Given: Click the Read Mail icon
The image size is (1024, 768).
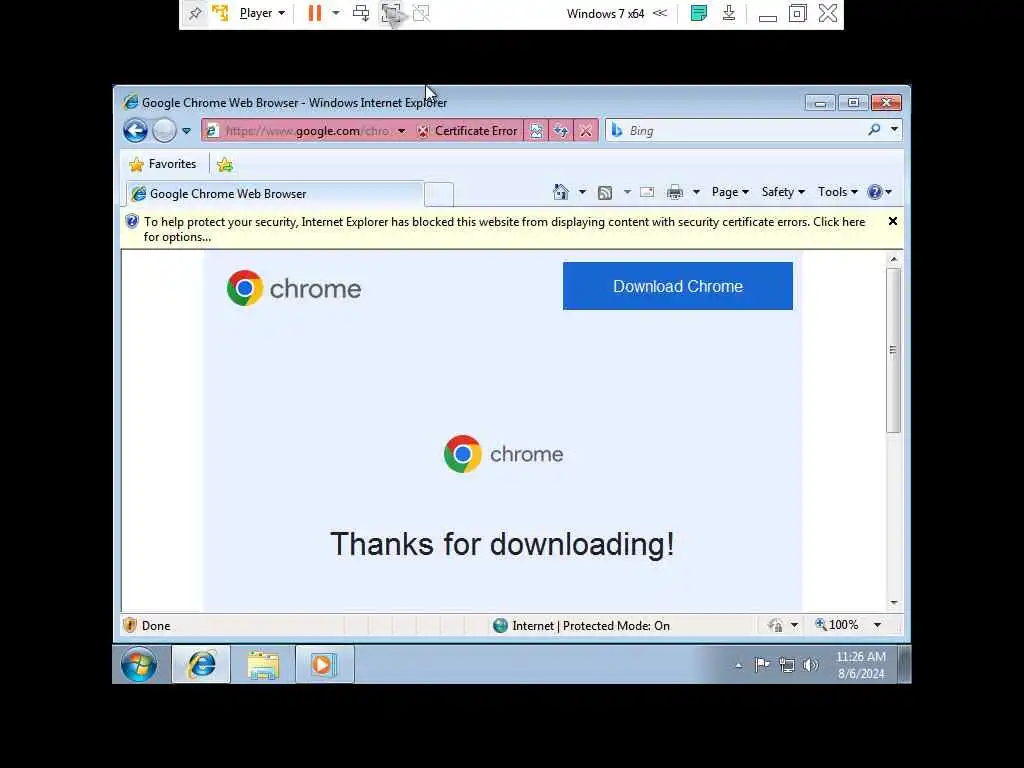Looking at the screenshot, I should (647, 192).
